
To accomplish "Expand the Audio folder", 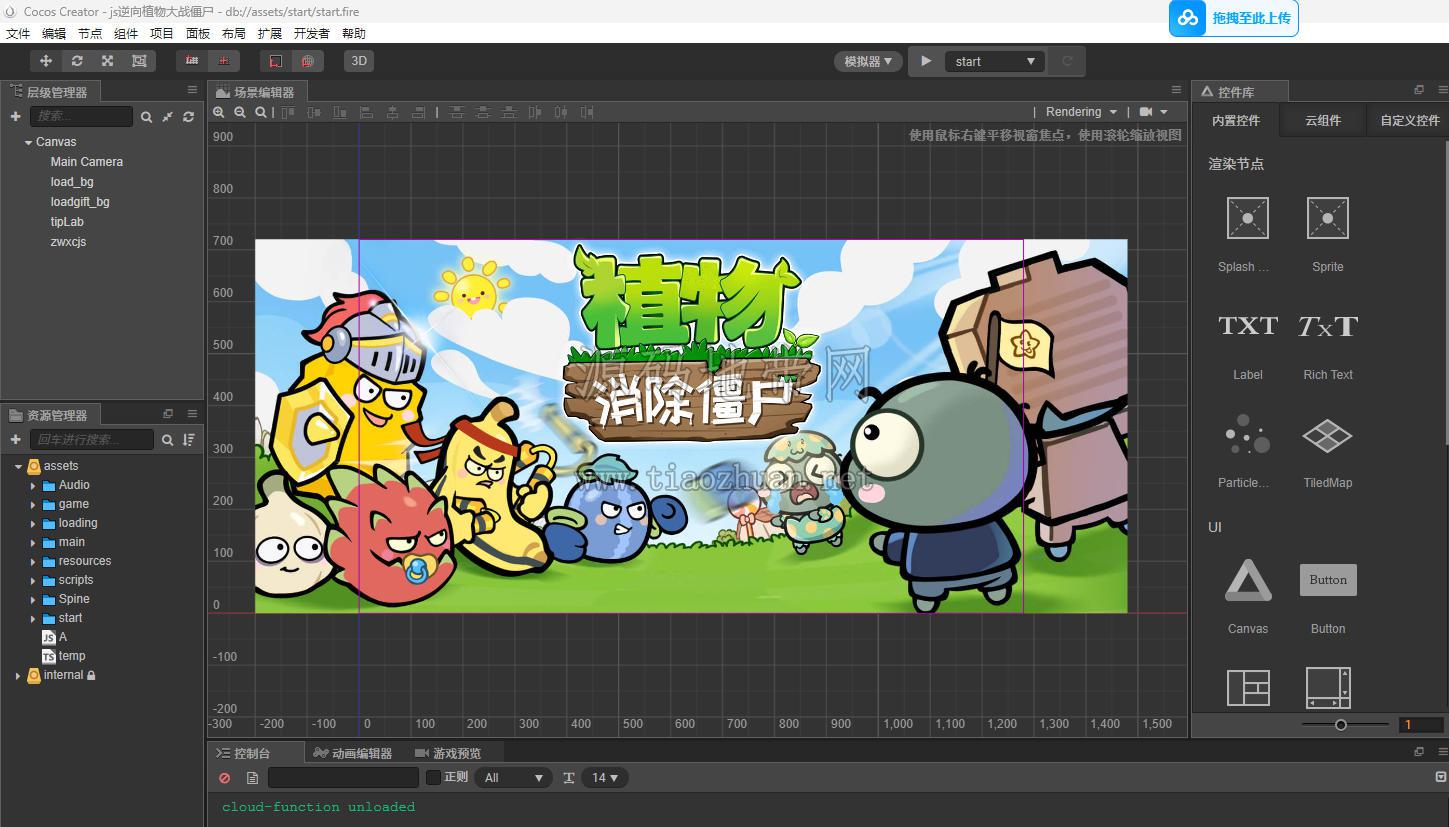I will coord(33,485).
